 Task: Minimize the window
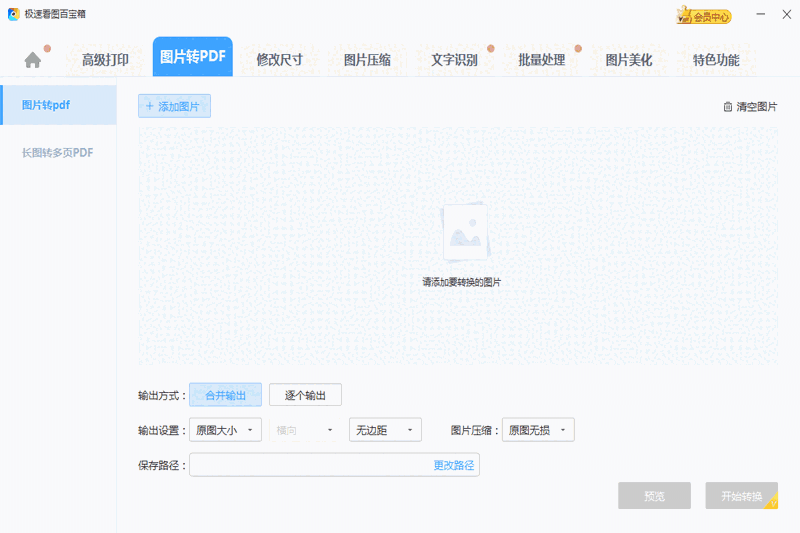[x=761, y=14]
